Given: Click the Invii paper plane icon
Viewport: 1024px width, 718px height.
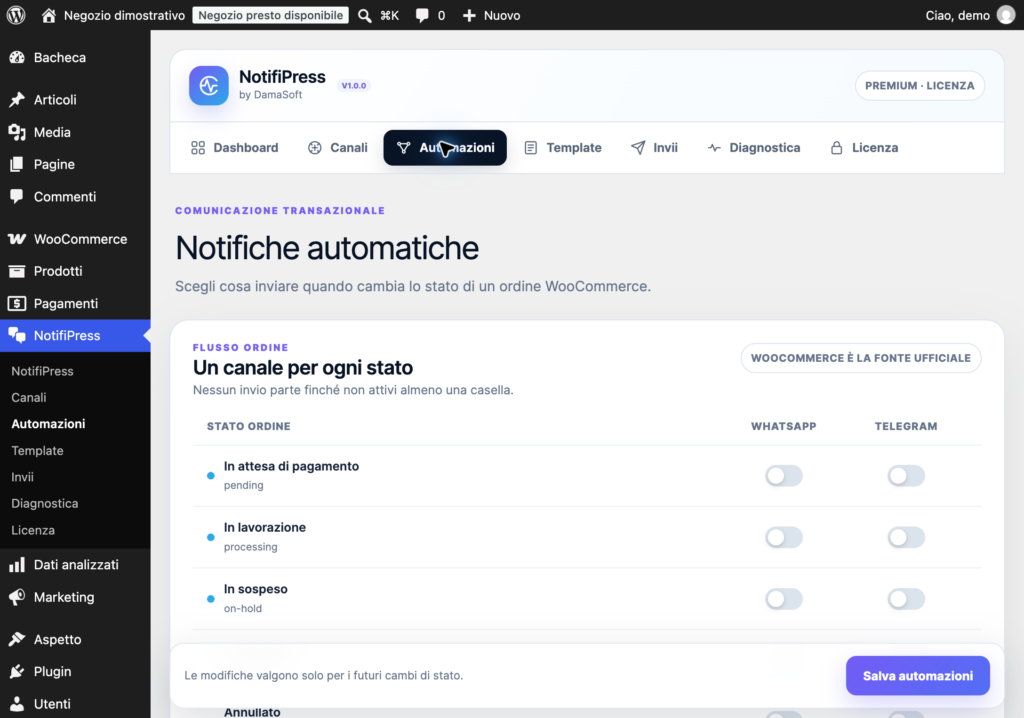Looking at the screenshot, I should coord(638,148).
